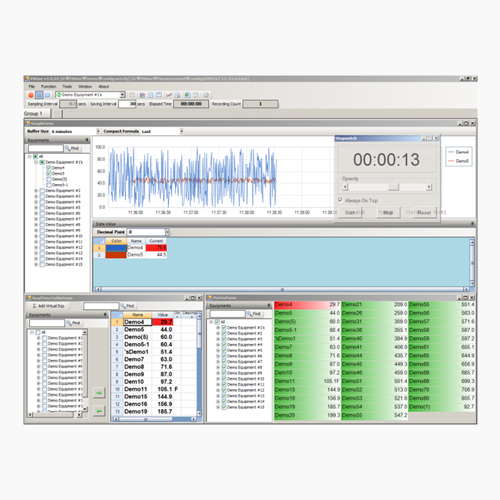Click the round clock icon in toolbar
Screen dimensions: 500x500
tap(206, 95)
